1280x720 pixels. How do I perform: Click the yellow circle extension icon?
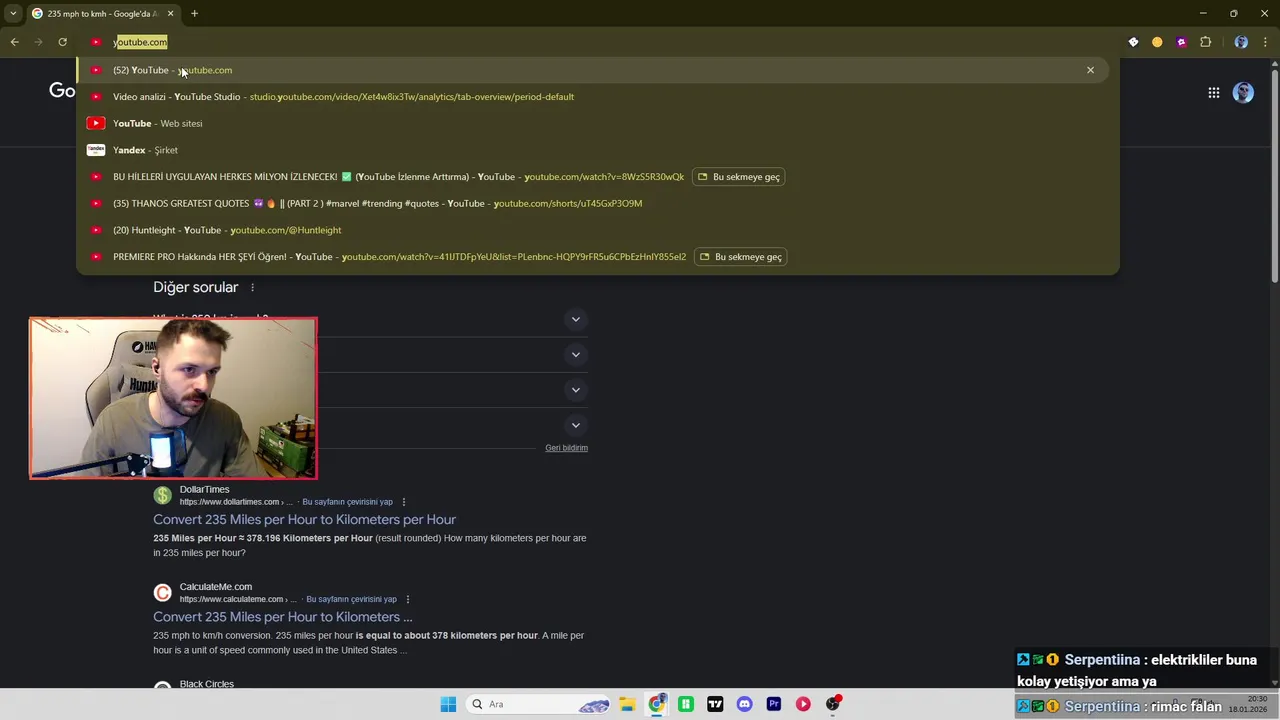(x=1157, y=42)
